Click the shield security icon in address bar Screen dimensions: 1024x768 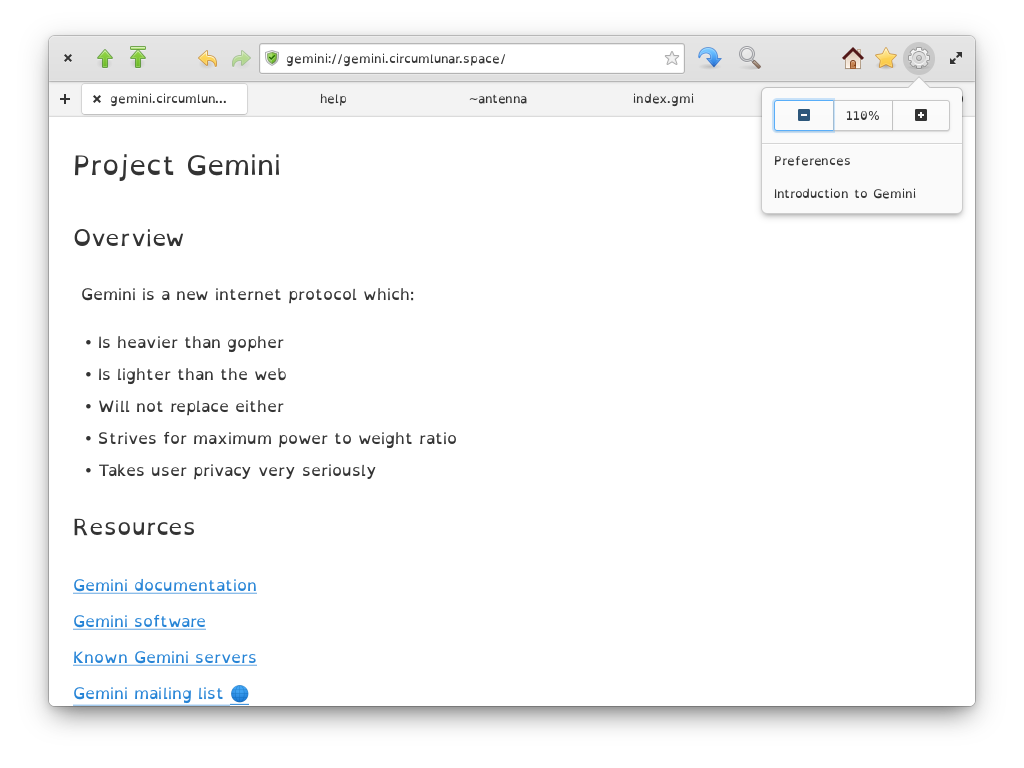pyautogui.click(x=272, y=58)
